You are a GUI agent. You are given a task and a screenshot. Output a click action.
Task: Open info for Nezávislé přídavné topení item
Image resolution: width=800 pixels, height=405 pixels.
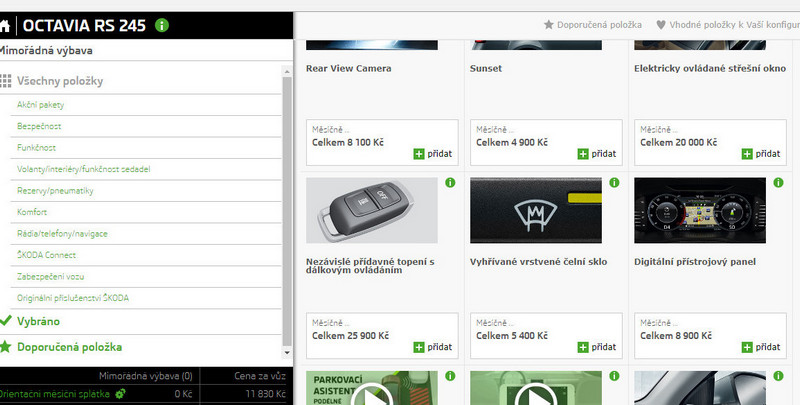449,183
